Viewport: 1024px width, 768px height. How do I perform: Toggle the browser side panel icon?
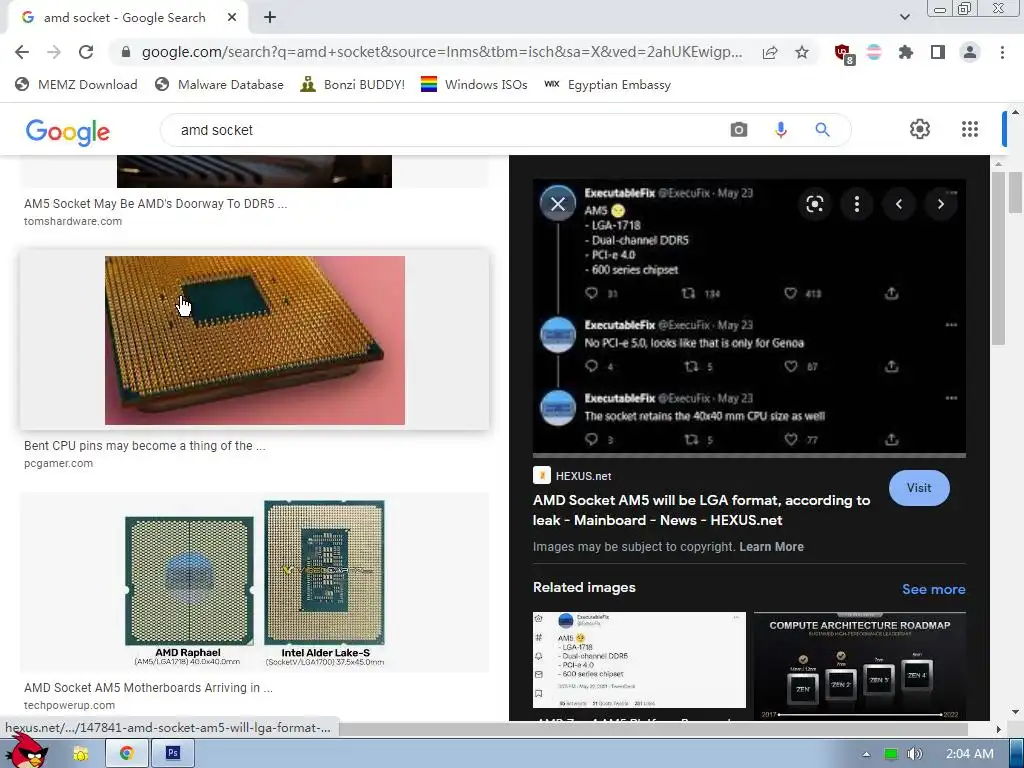938,52
